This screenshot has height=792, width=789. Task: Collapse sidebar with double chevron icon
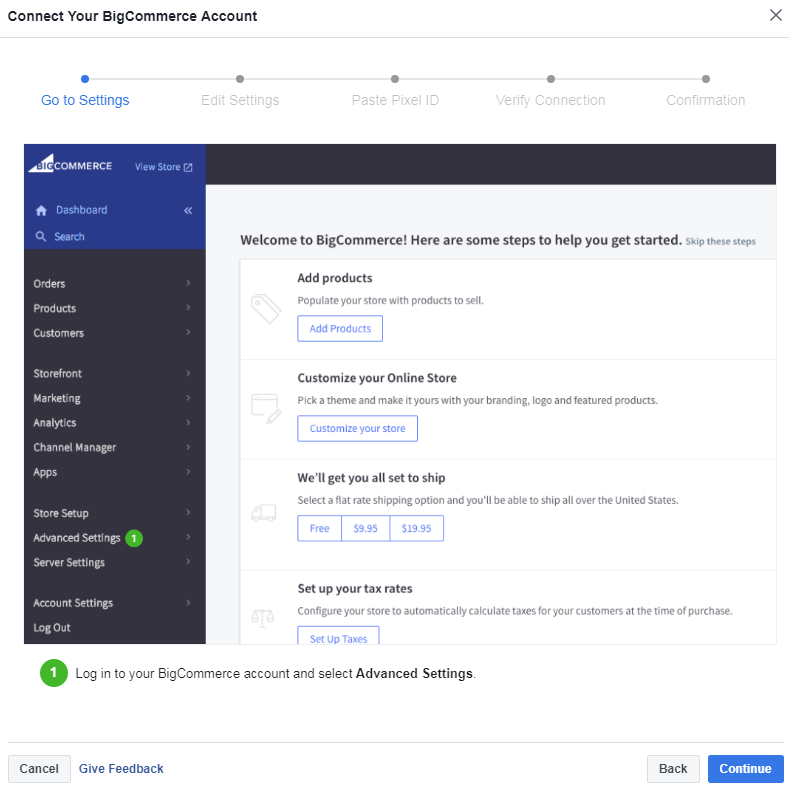pyautogui.click(x=188, y=211)
